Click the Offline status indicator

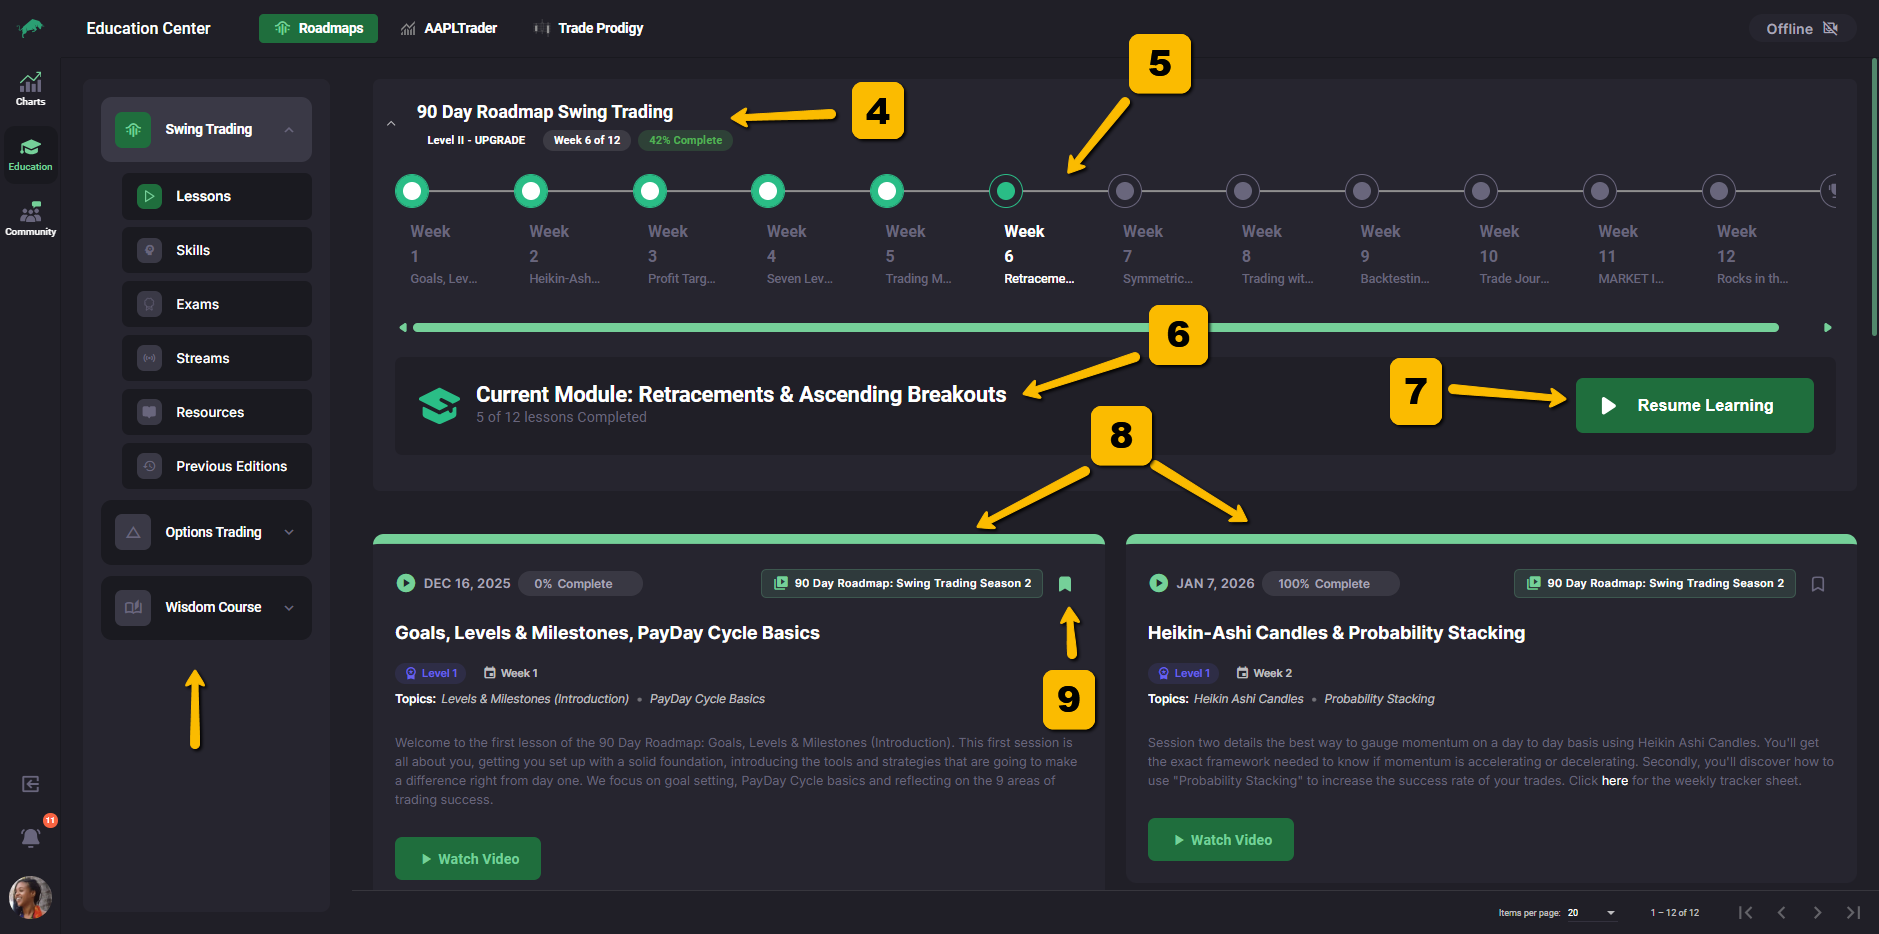pyautogui.click(x=1801, y=29)
